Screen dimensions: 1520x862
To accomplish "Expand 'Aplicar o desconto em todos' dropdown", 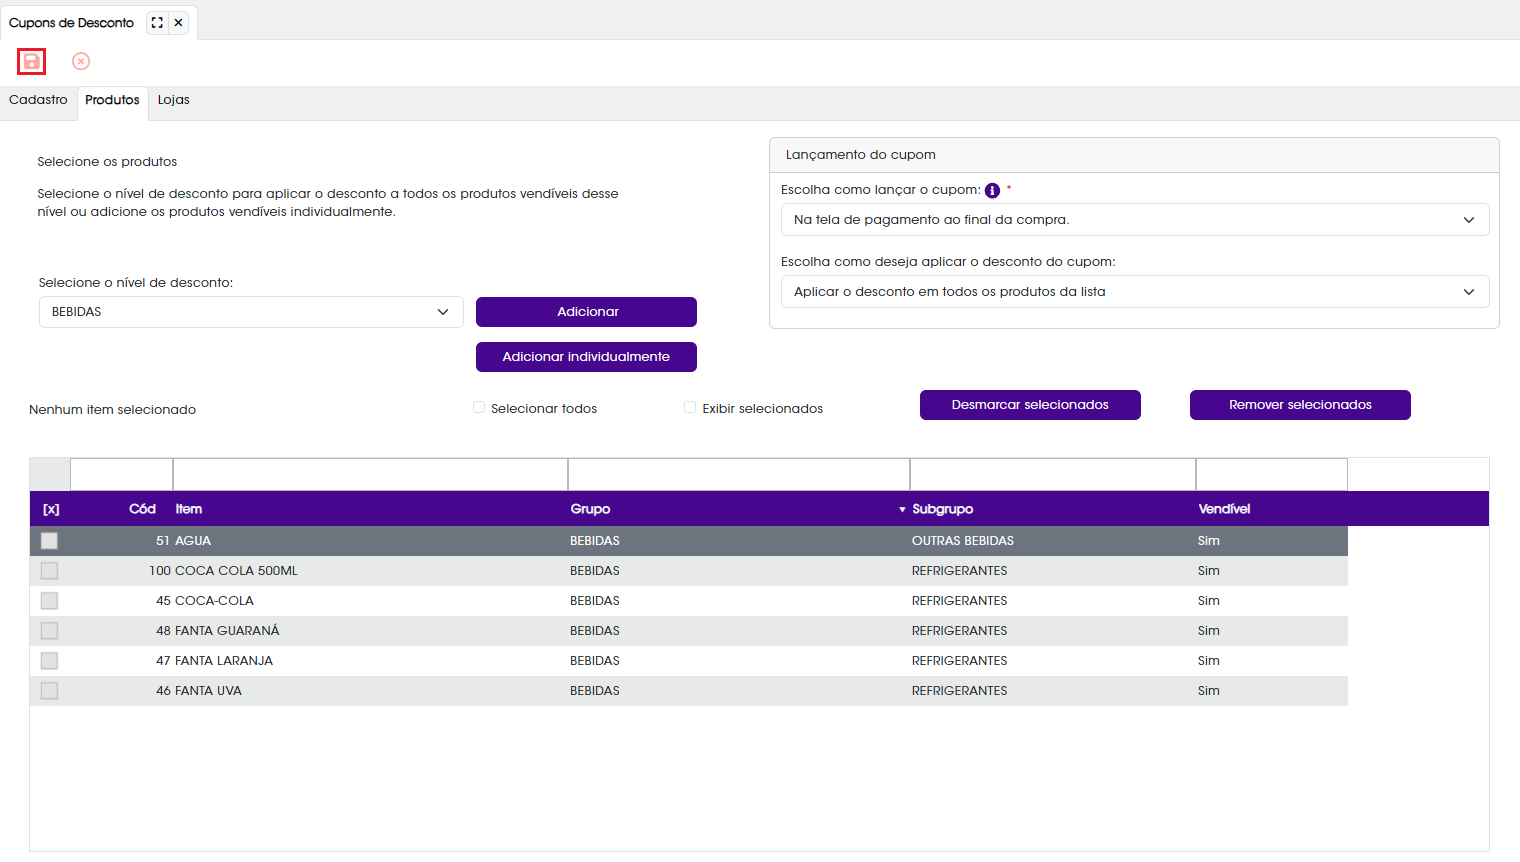I will (1135, 292).
